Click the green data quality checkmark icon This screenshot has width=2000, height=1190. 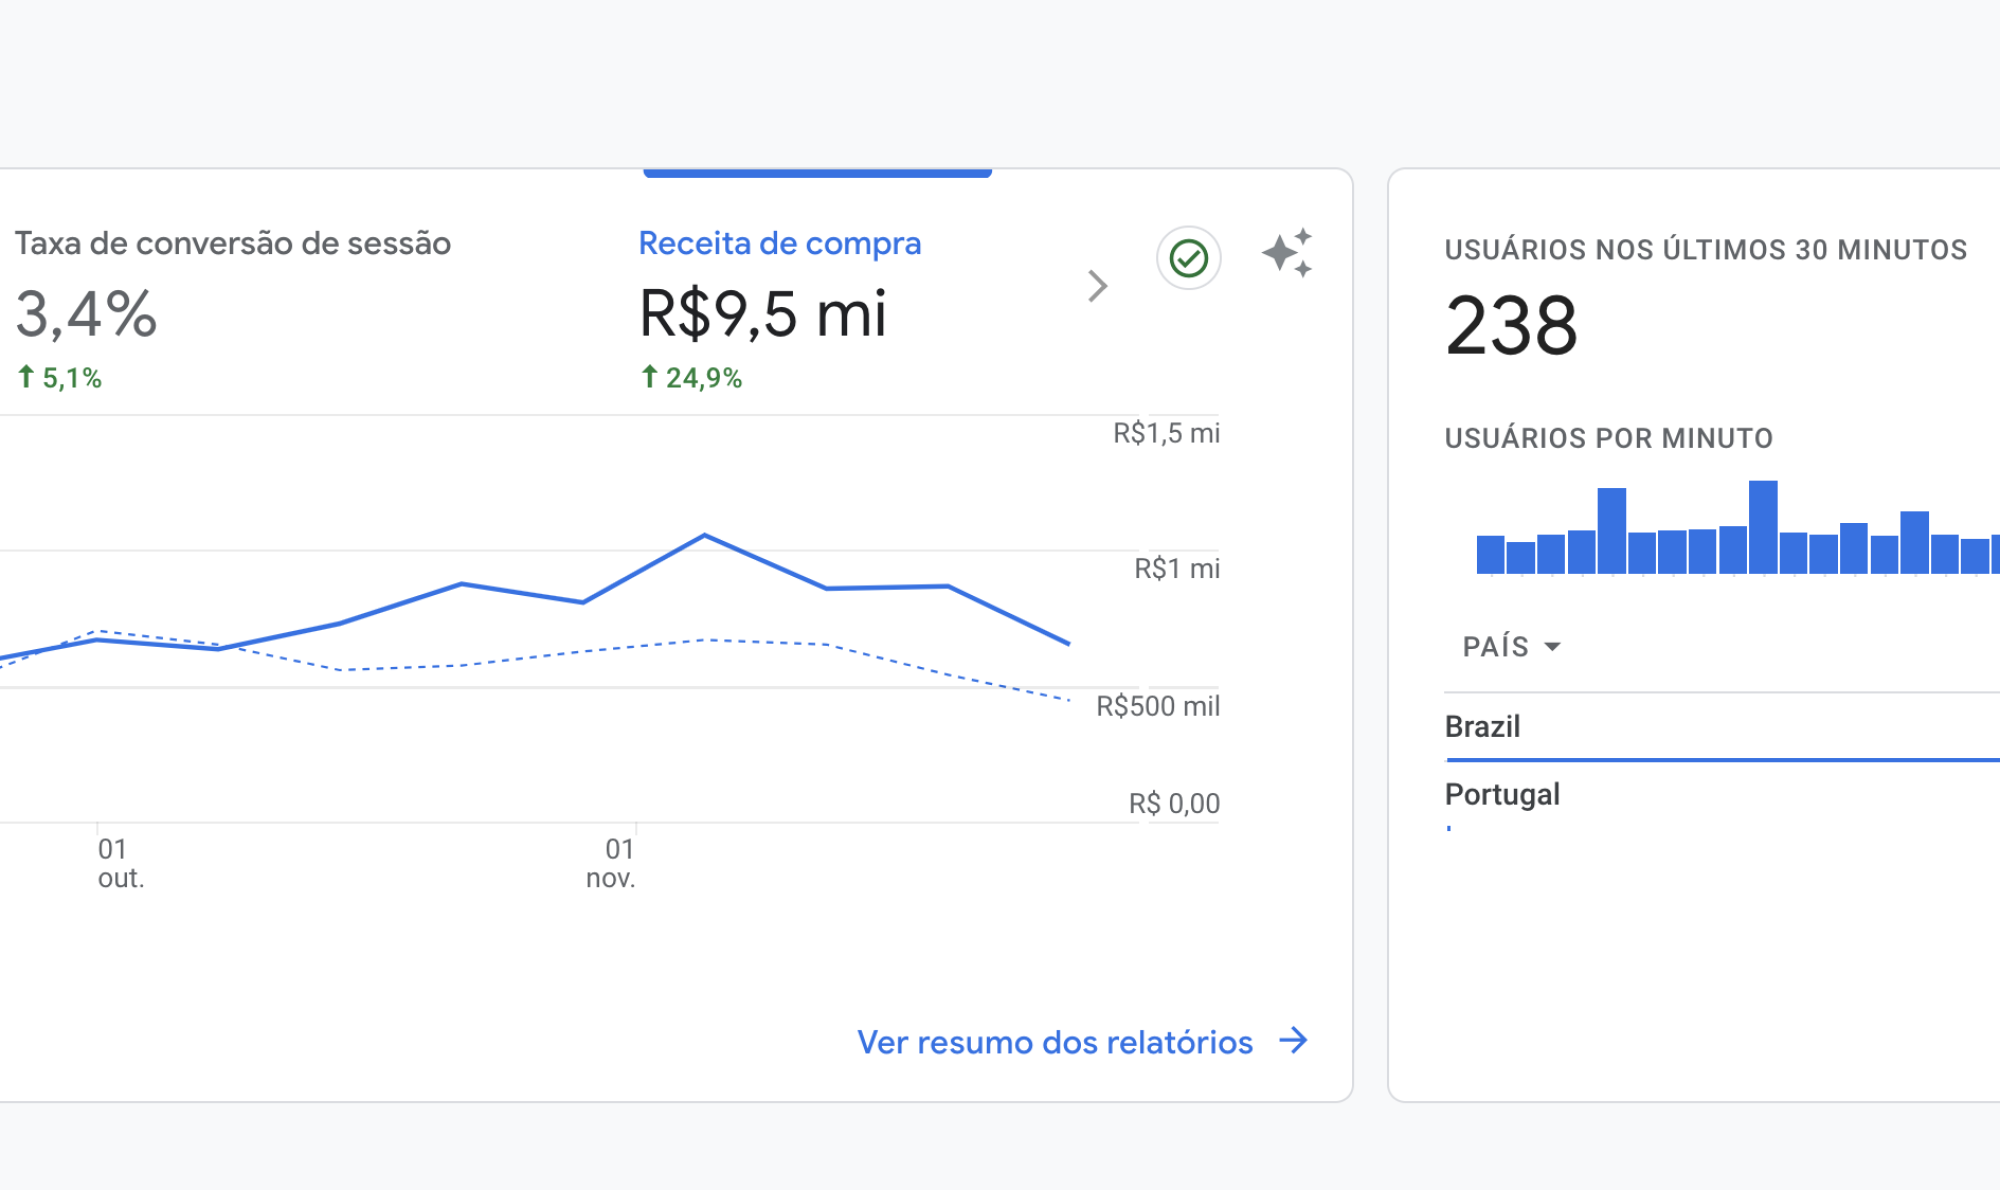1189,258
